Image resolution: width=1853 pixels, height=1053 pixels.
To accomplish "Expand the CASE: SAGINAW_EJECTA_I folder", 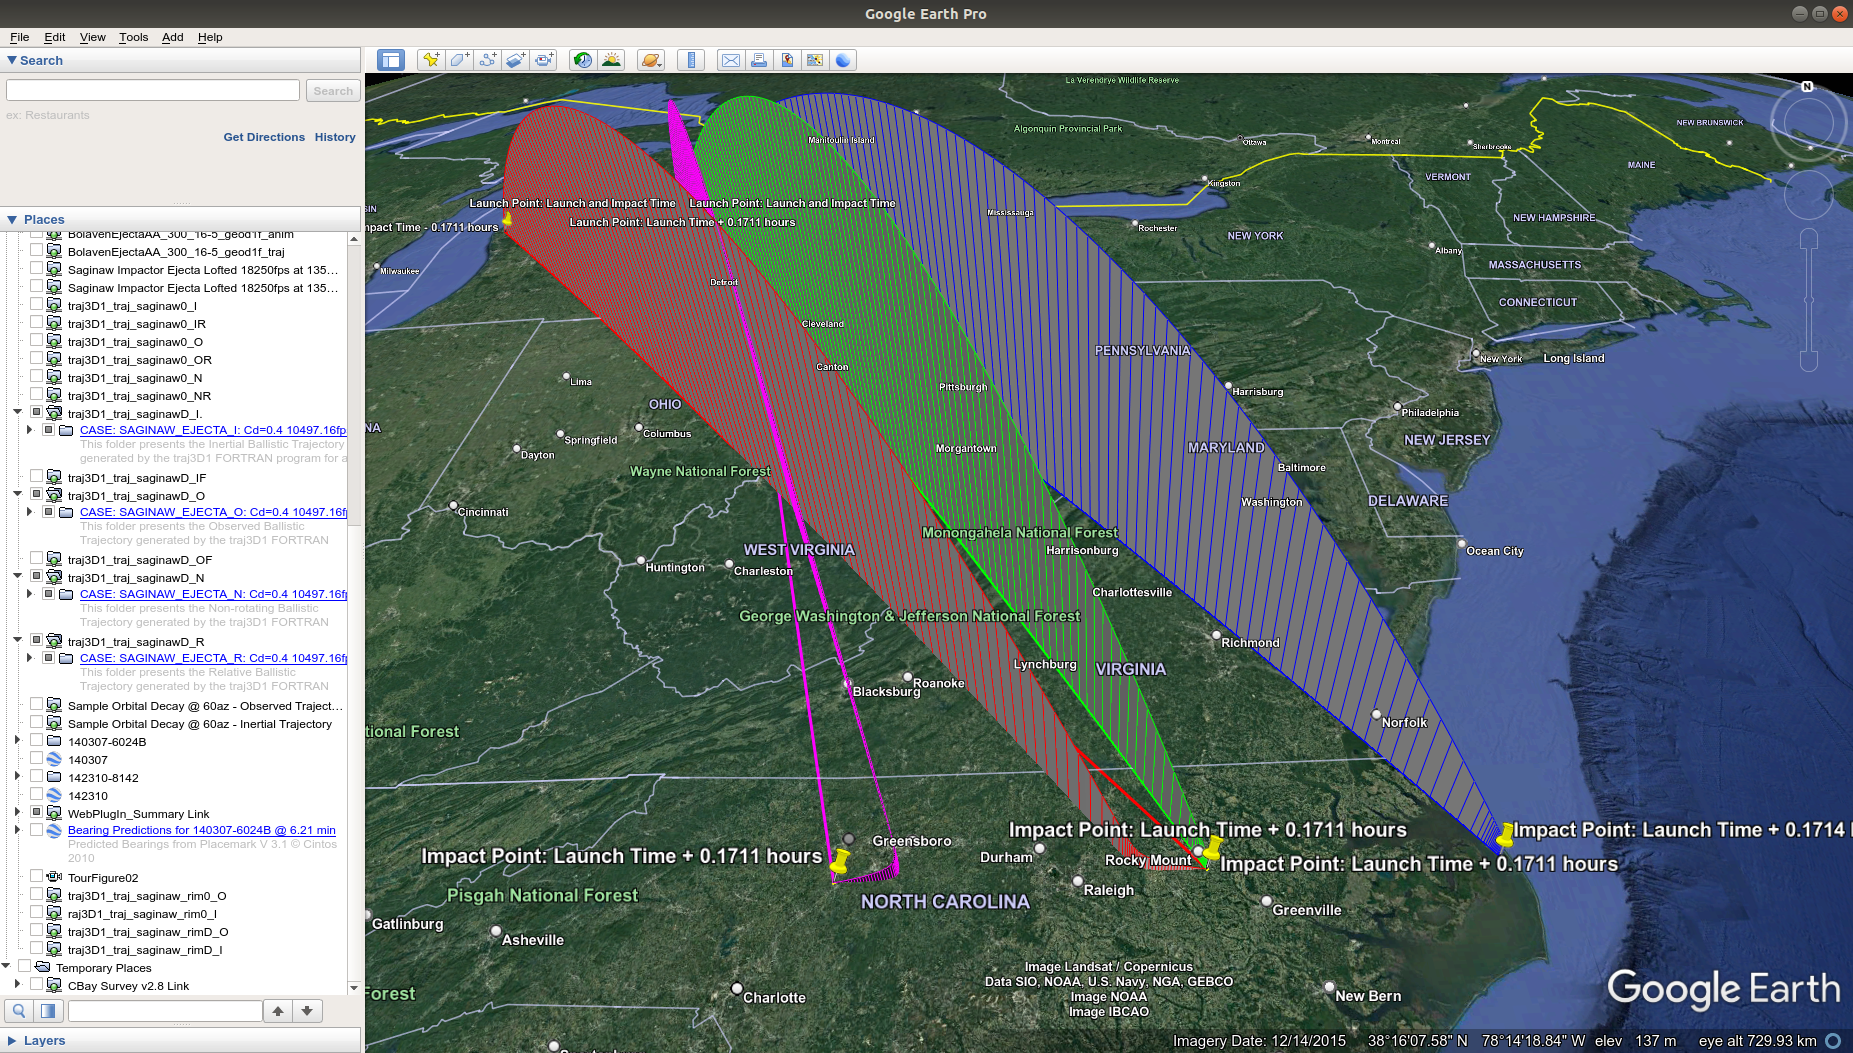I will [x=30, y=429].
